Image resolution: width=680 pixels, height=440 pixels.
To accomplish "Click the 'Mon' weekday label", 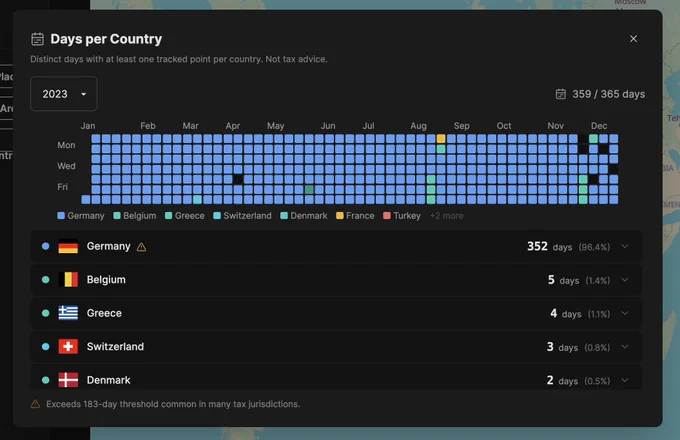I will pos(66,145).
